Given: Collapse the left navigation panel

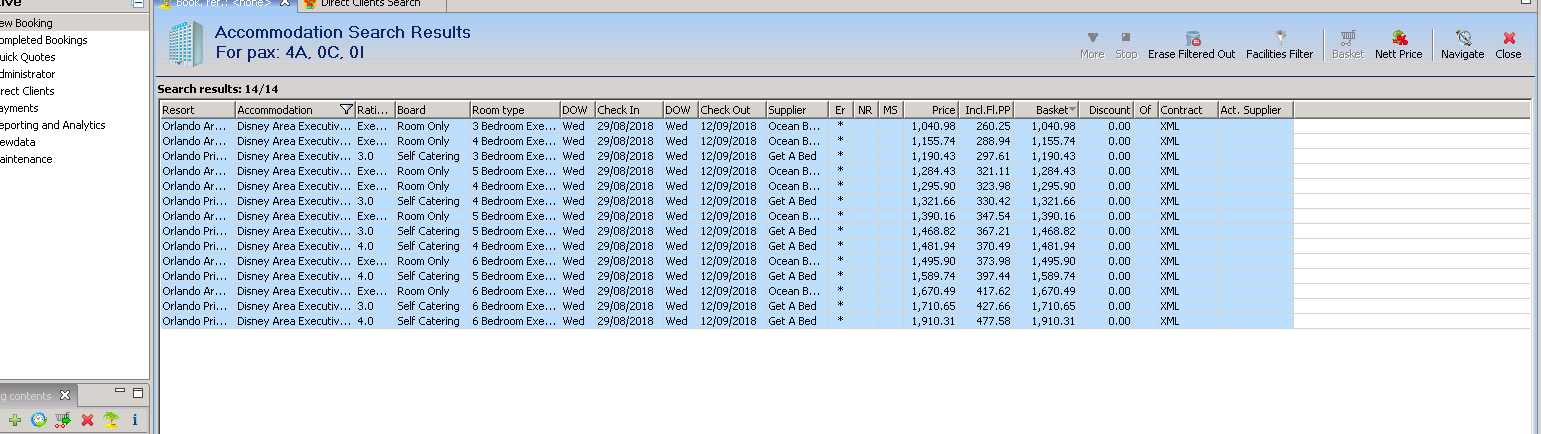Looking at the screenshot, I should point(138,4).
